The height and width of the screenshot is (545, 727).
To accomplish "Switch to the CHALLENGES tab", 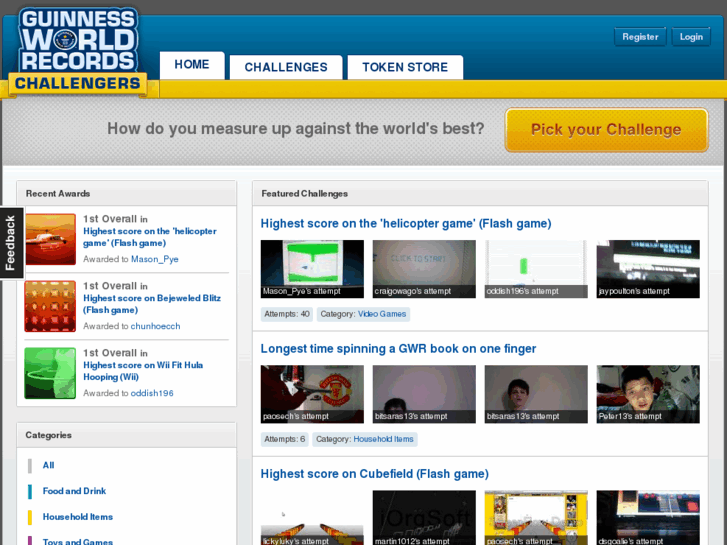I will pyautogui.click(x=286, y=67).
